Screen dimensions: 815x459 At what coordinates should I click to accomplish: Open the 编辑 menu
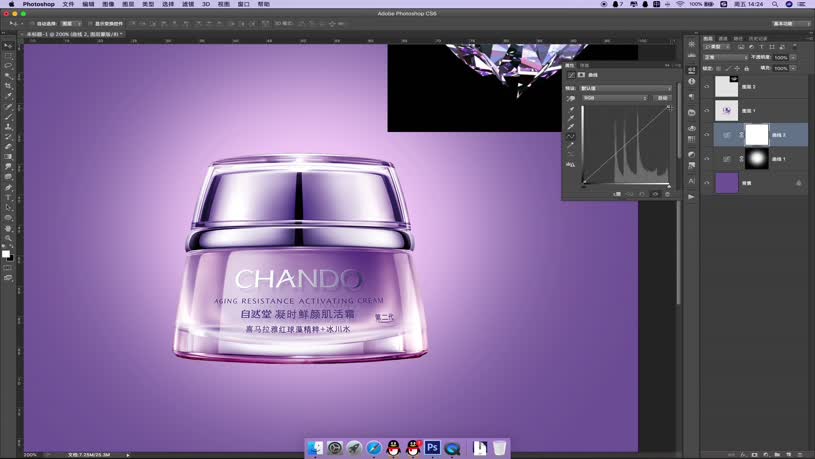(88, 4)
